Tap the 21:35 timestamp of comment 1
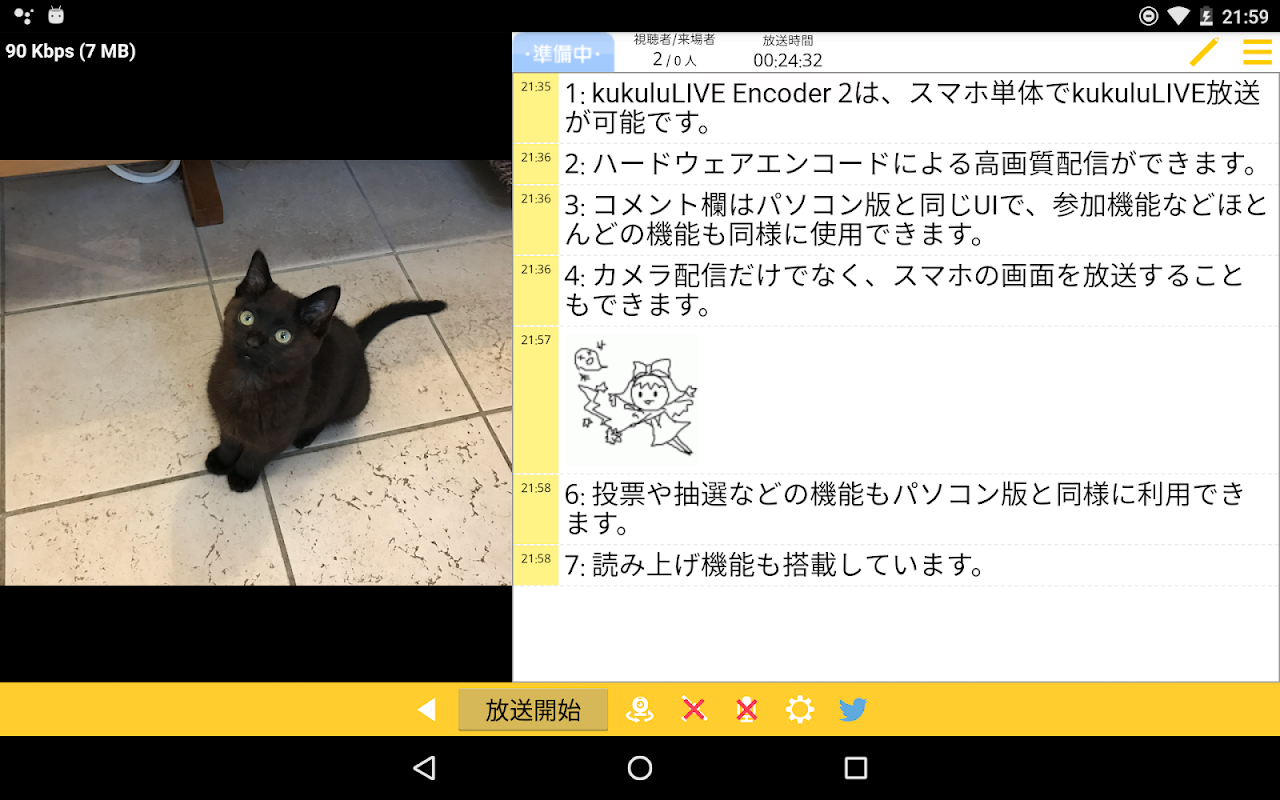Screen dimensions: 1280x800 (536, 87)
